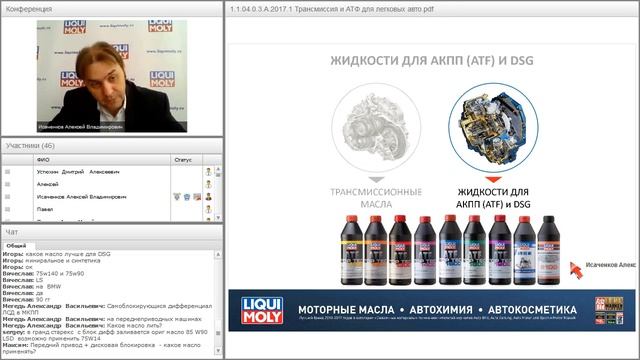The image size is (640, 360).
Task: Click the Liqui Moly logo in slide banner
Action: [x=262, y=311]
